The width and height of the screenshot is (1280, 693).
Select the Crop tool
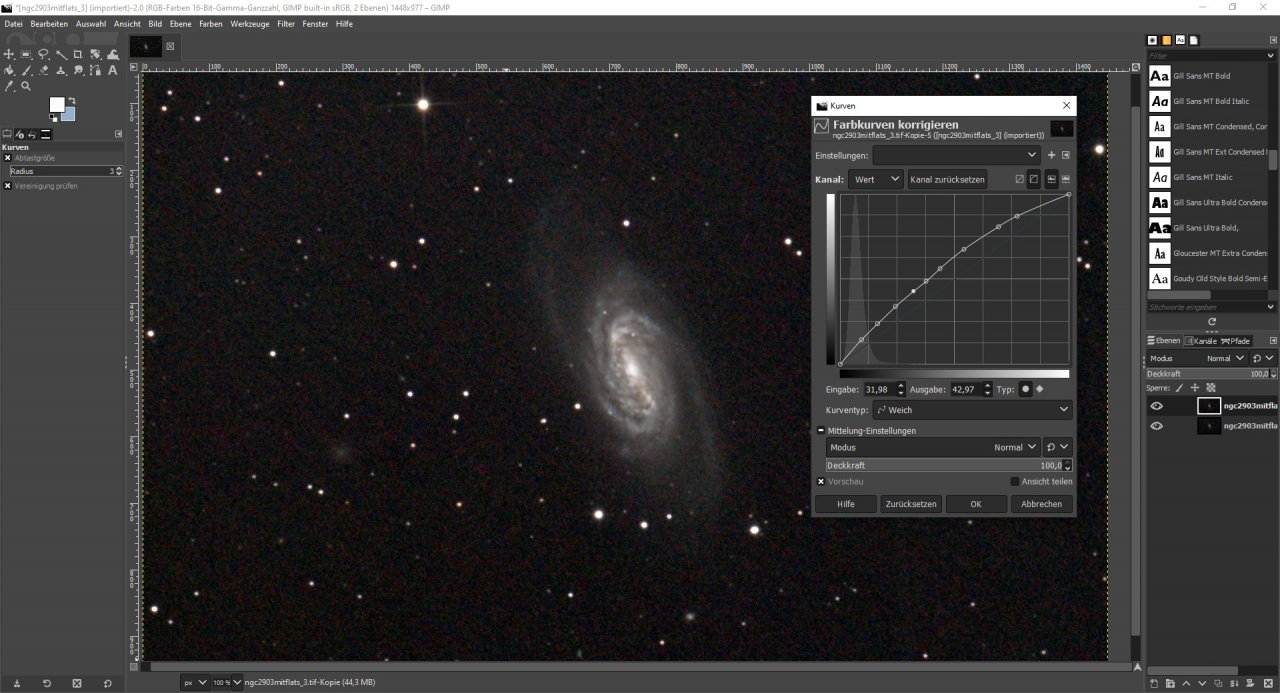pos(79,55)
